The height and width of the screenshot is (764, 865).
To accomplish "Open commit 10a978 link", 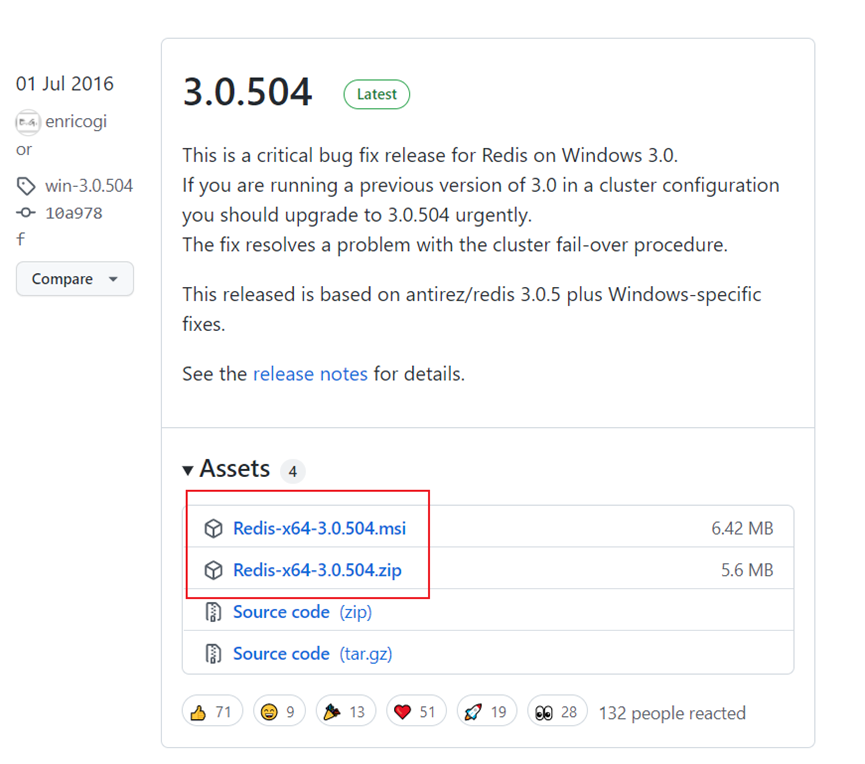I will coord(74,213).
